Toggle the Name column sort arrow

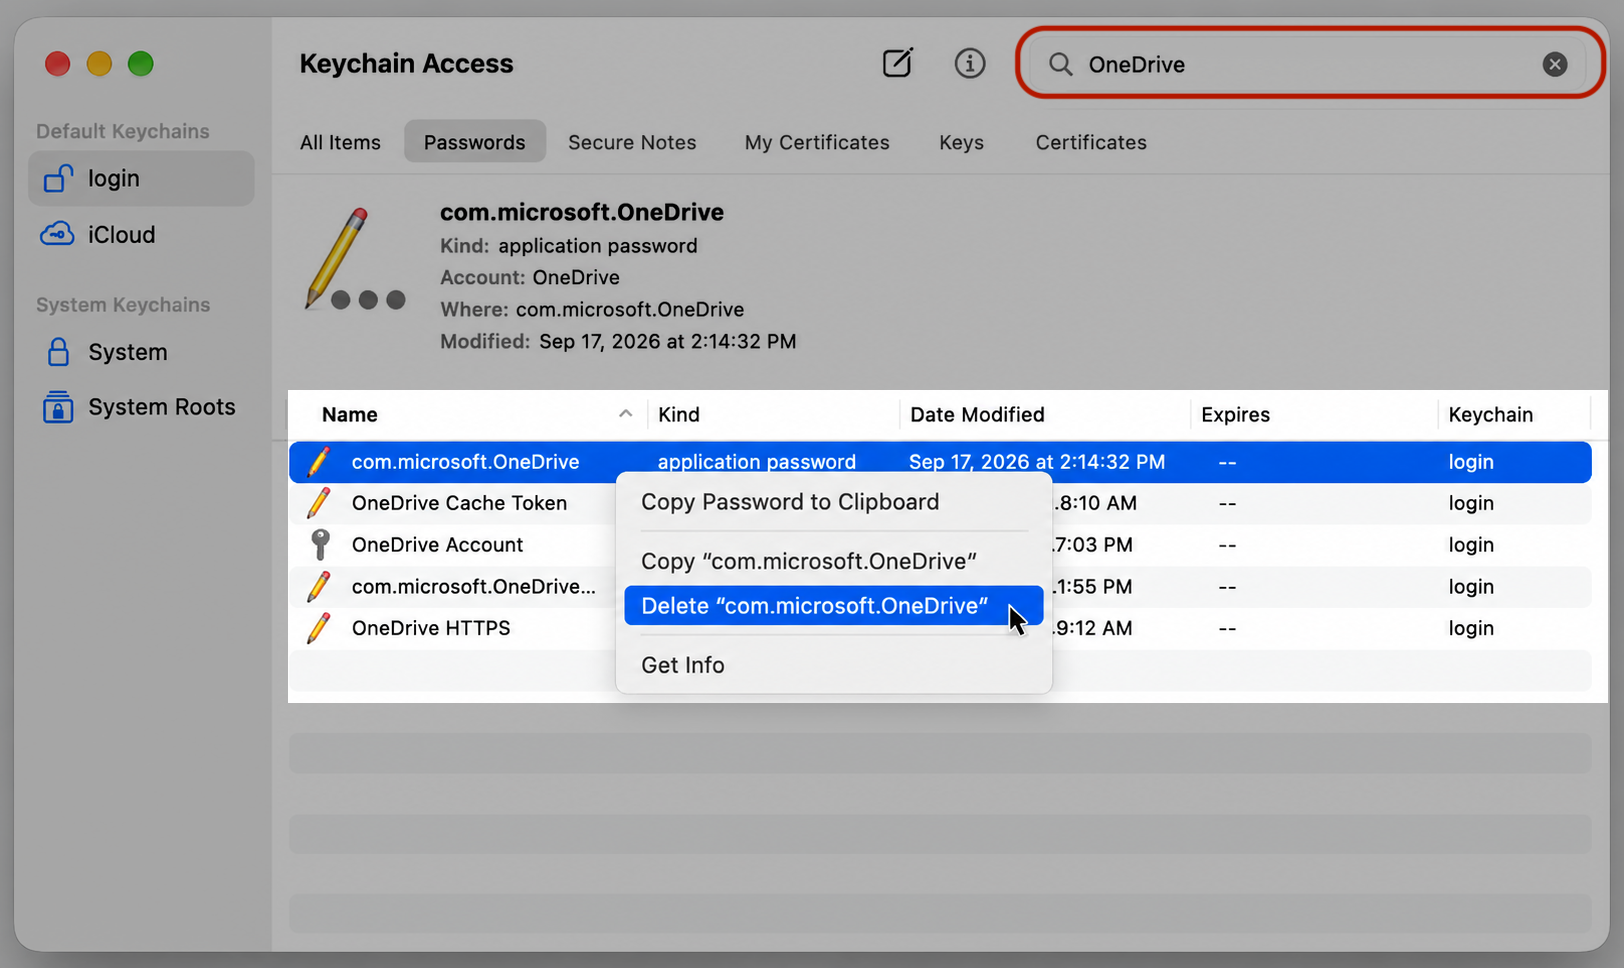[625, 413]
